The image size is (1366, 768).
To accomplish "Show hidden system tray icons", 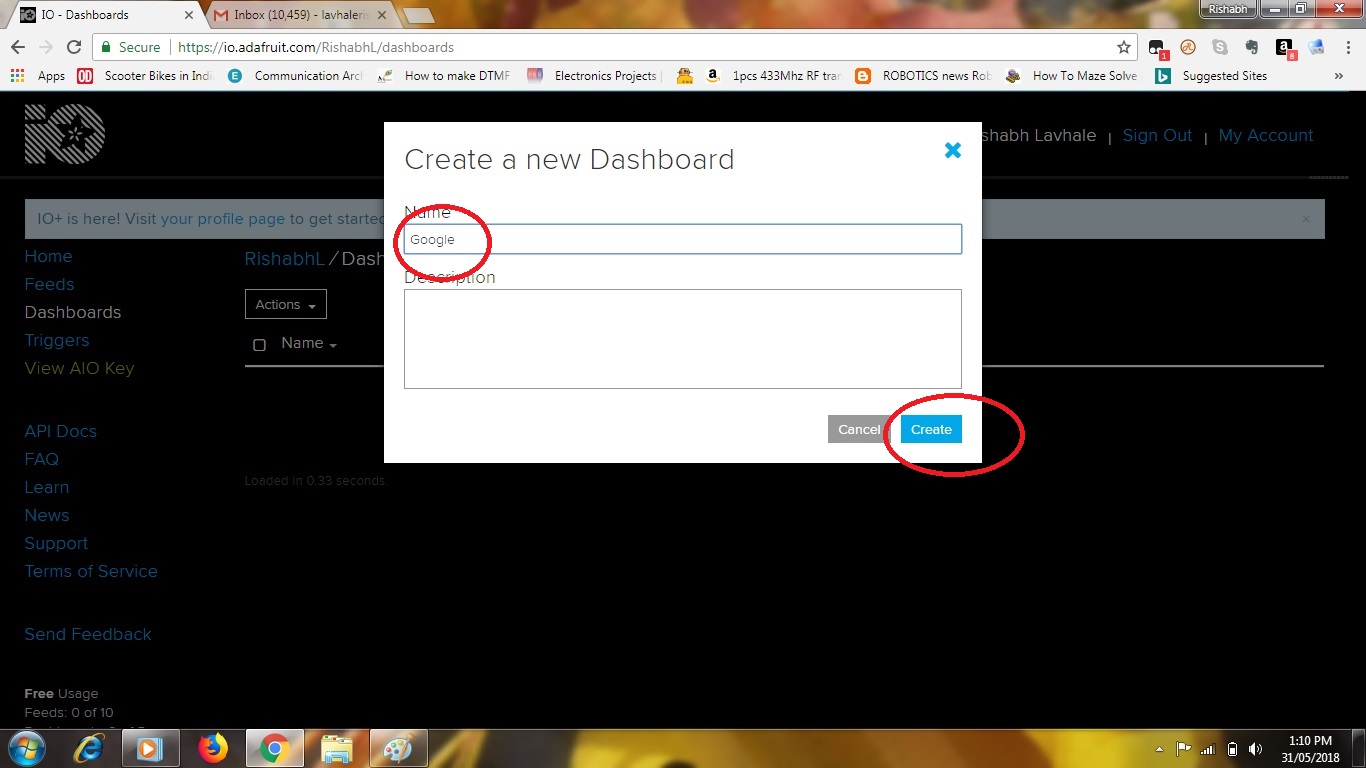I will click(1159, 749).
